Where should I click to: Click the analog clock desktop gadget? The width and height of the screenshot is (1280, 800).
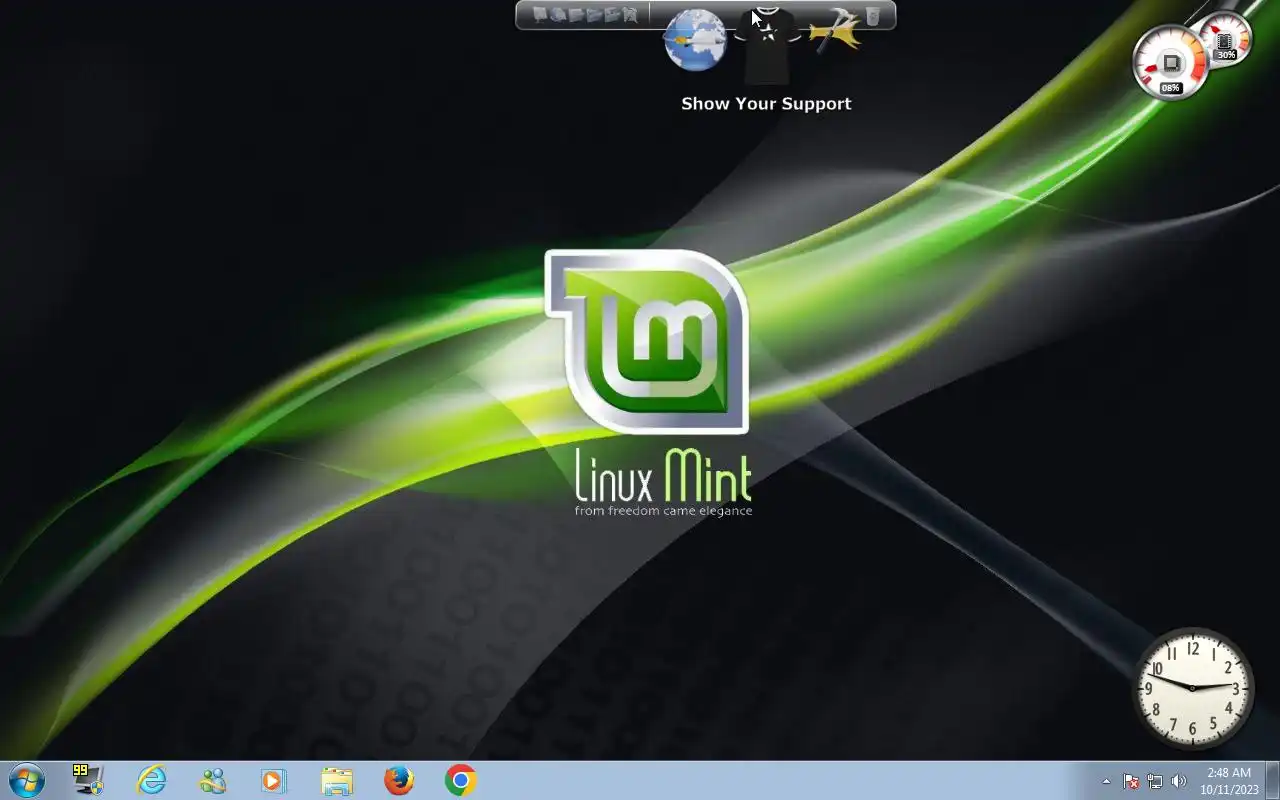tap(1192, 688)
